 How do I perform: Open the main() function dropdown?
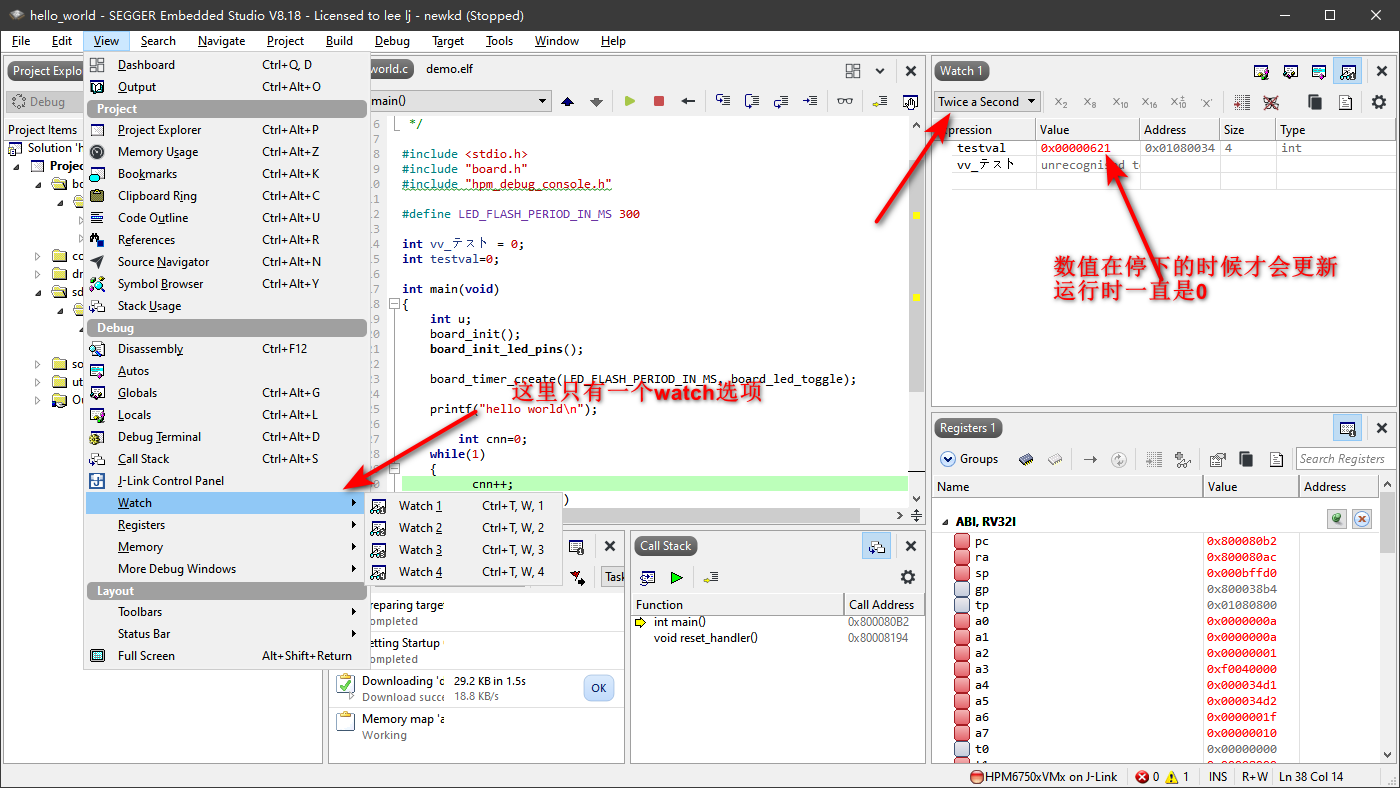tap(459, 101)
